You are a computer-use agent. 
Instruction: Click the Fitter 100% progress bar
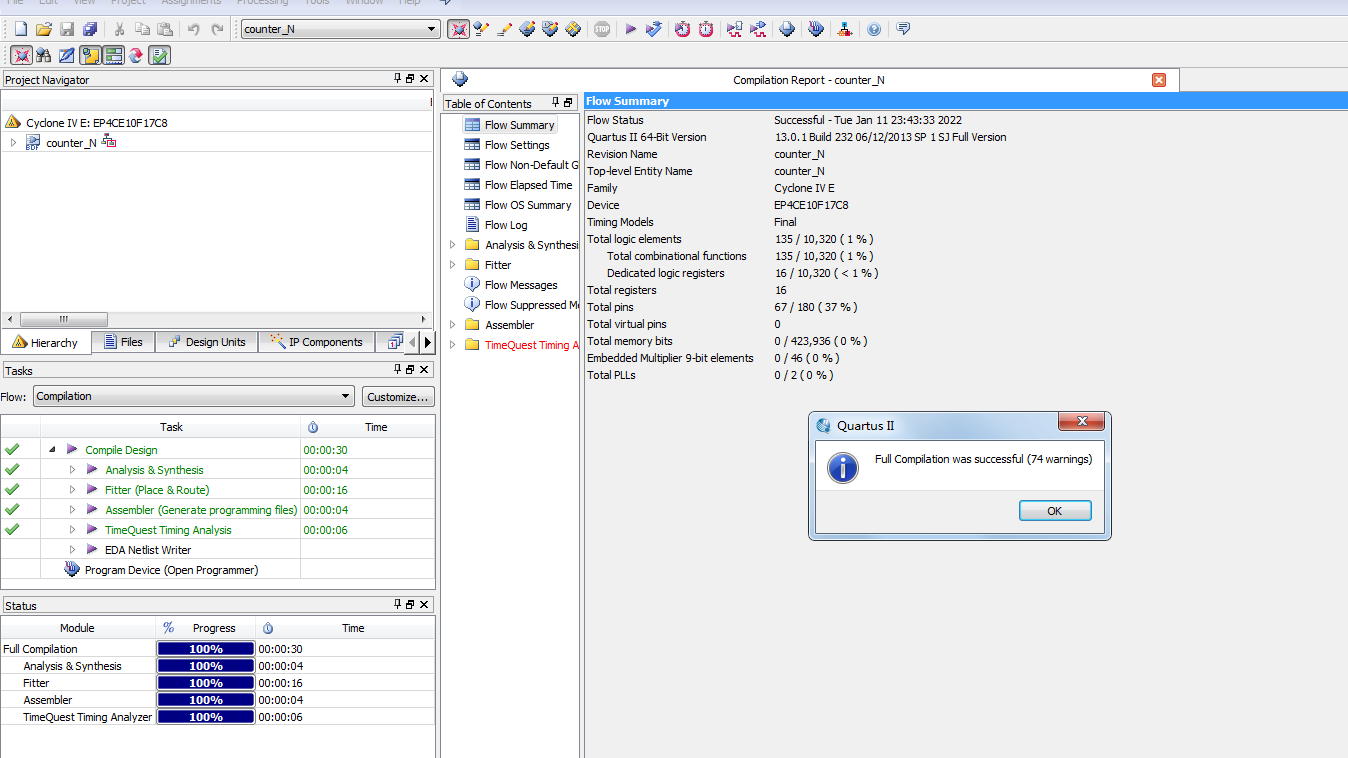[x=205, y=683]
